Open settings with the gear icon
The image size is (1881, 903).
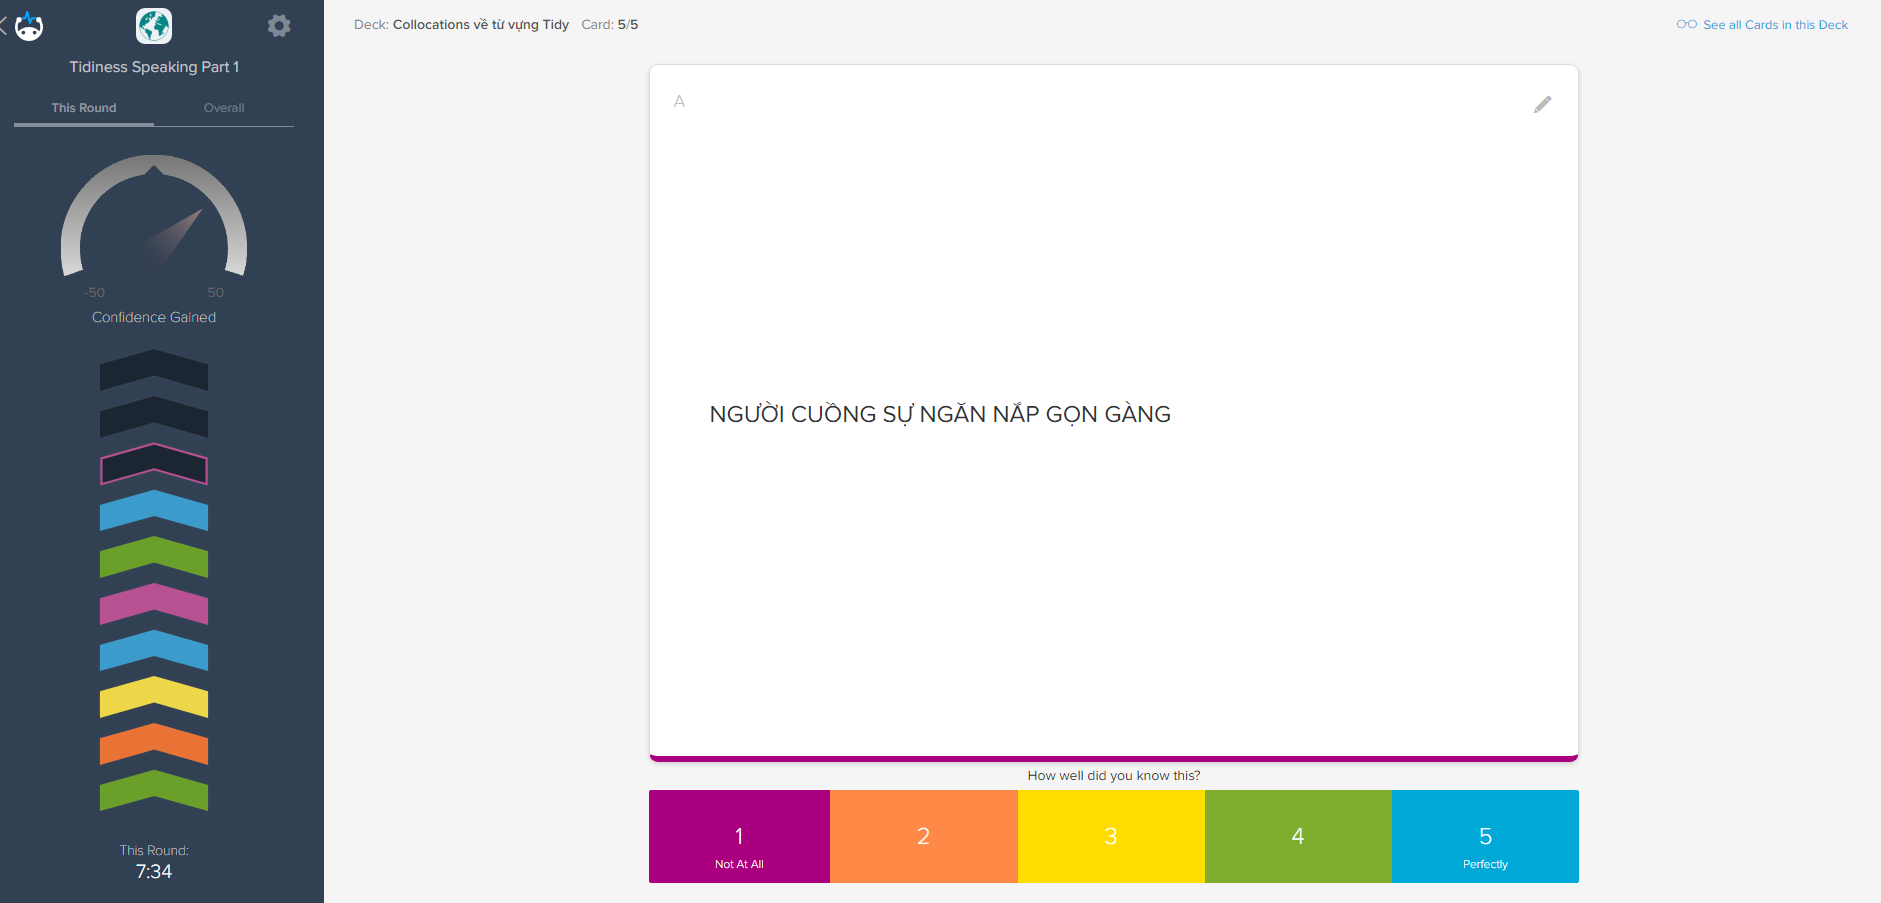pos(279,26)
